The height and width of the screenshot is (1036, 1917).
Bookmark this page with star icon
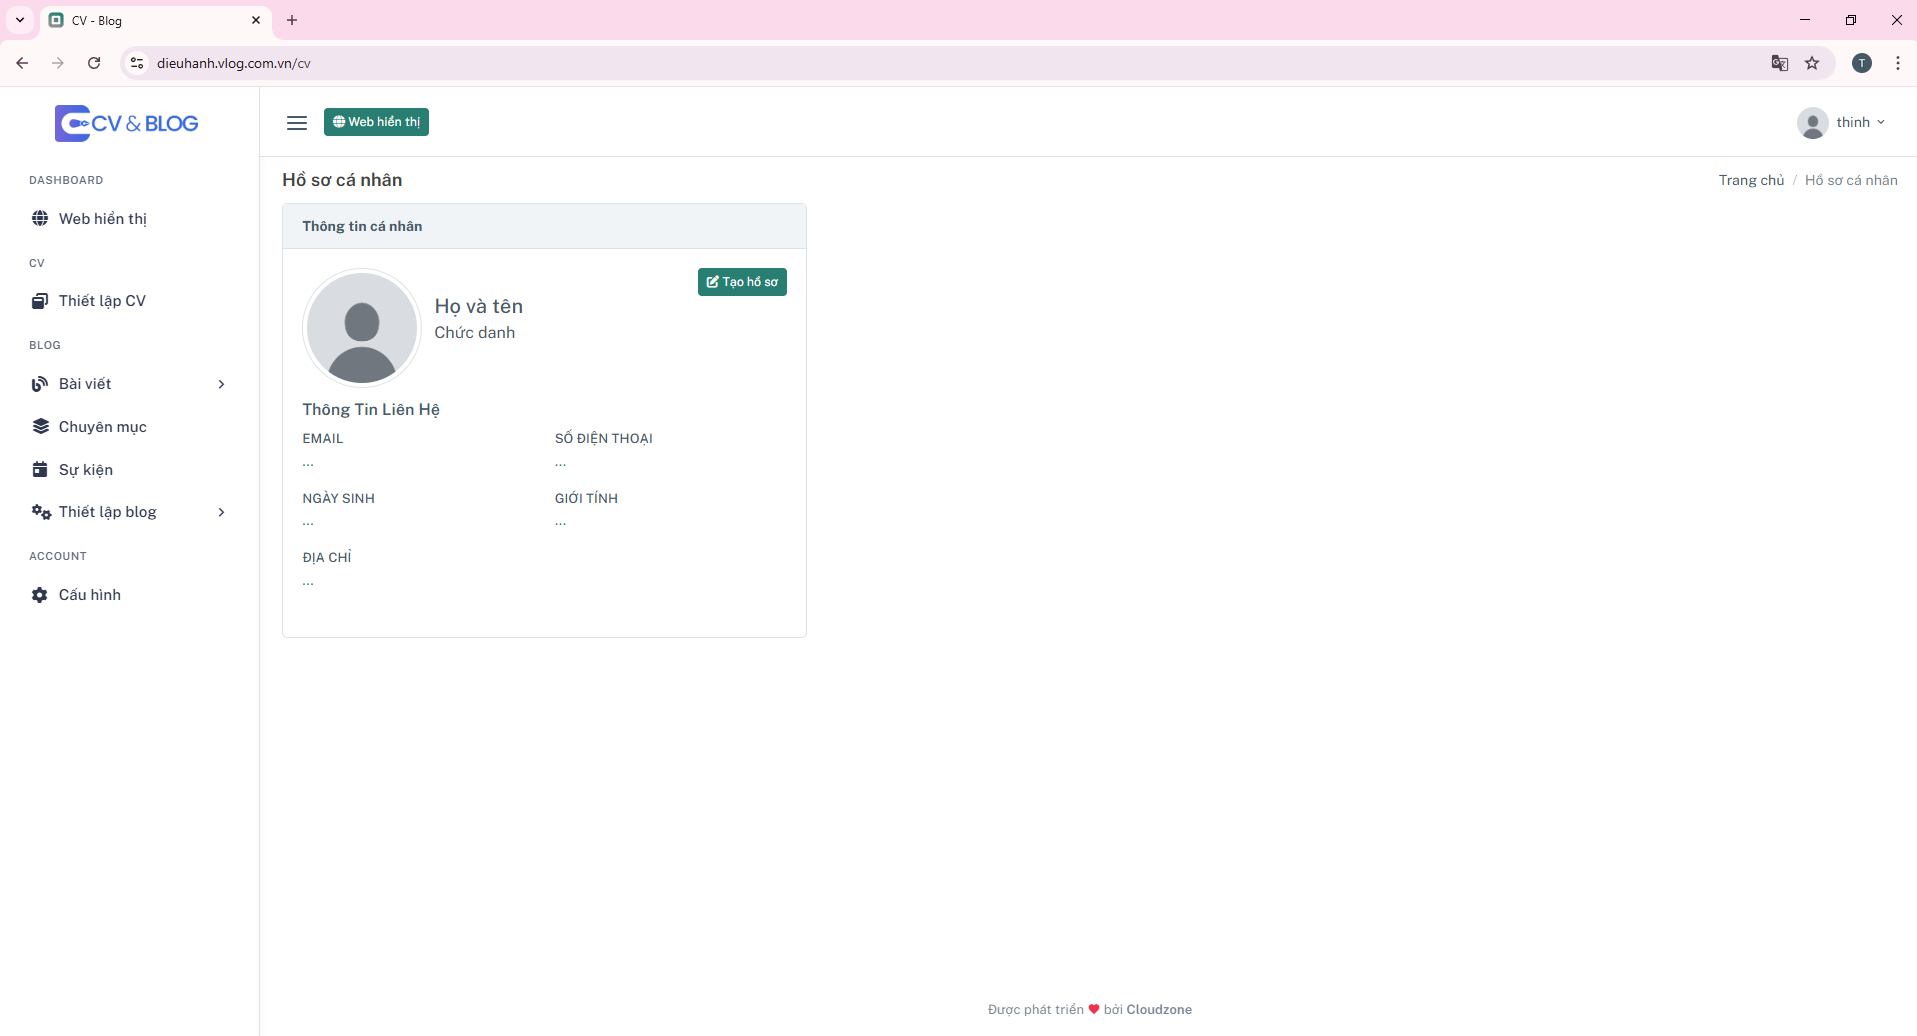point(1812,63)
